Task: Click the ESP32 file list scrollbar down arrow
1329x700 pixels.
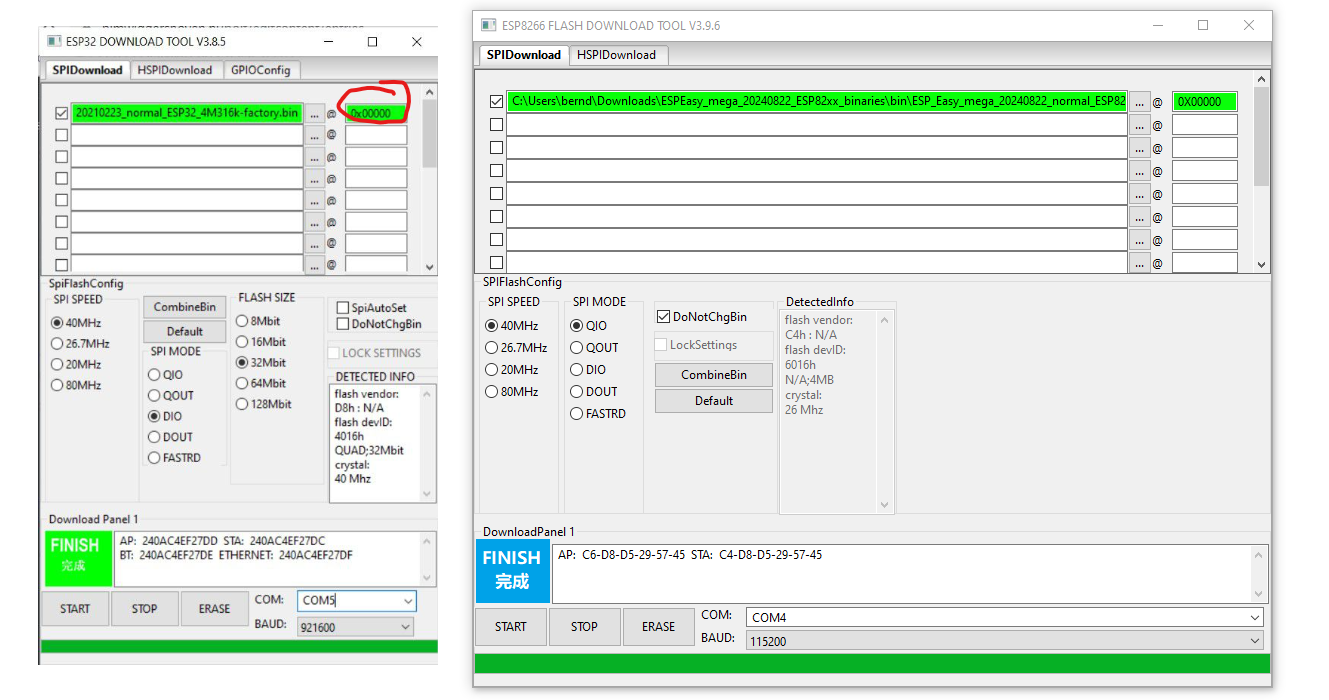Action: 430,267
